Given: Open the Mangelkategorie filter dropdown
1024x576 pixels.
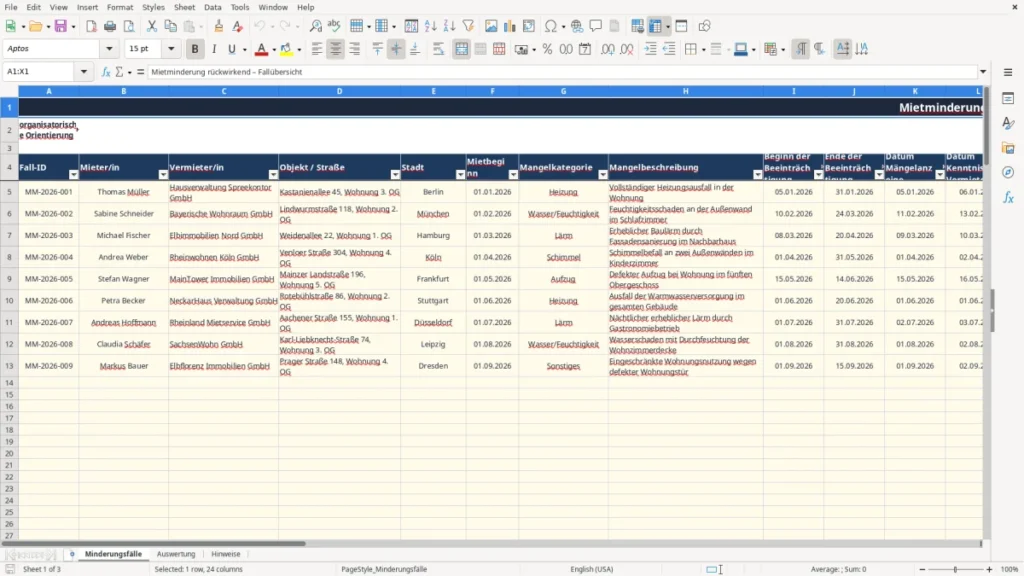Looking at the screenshot, I should click(603, 174).
